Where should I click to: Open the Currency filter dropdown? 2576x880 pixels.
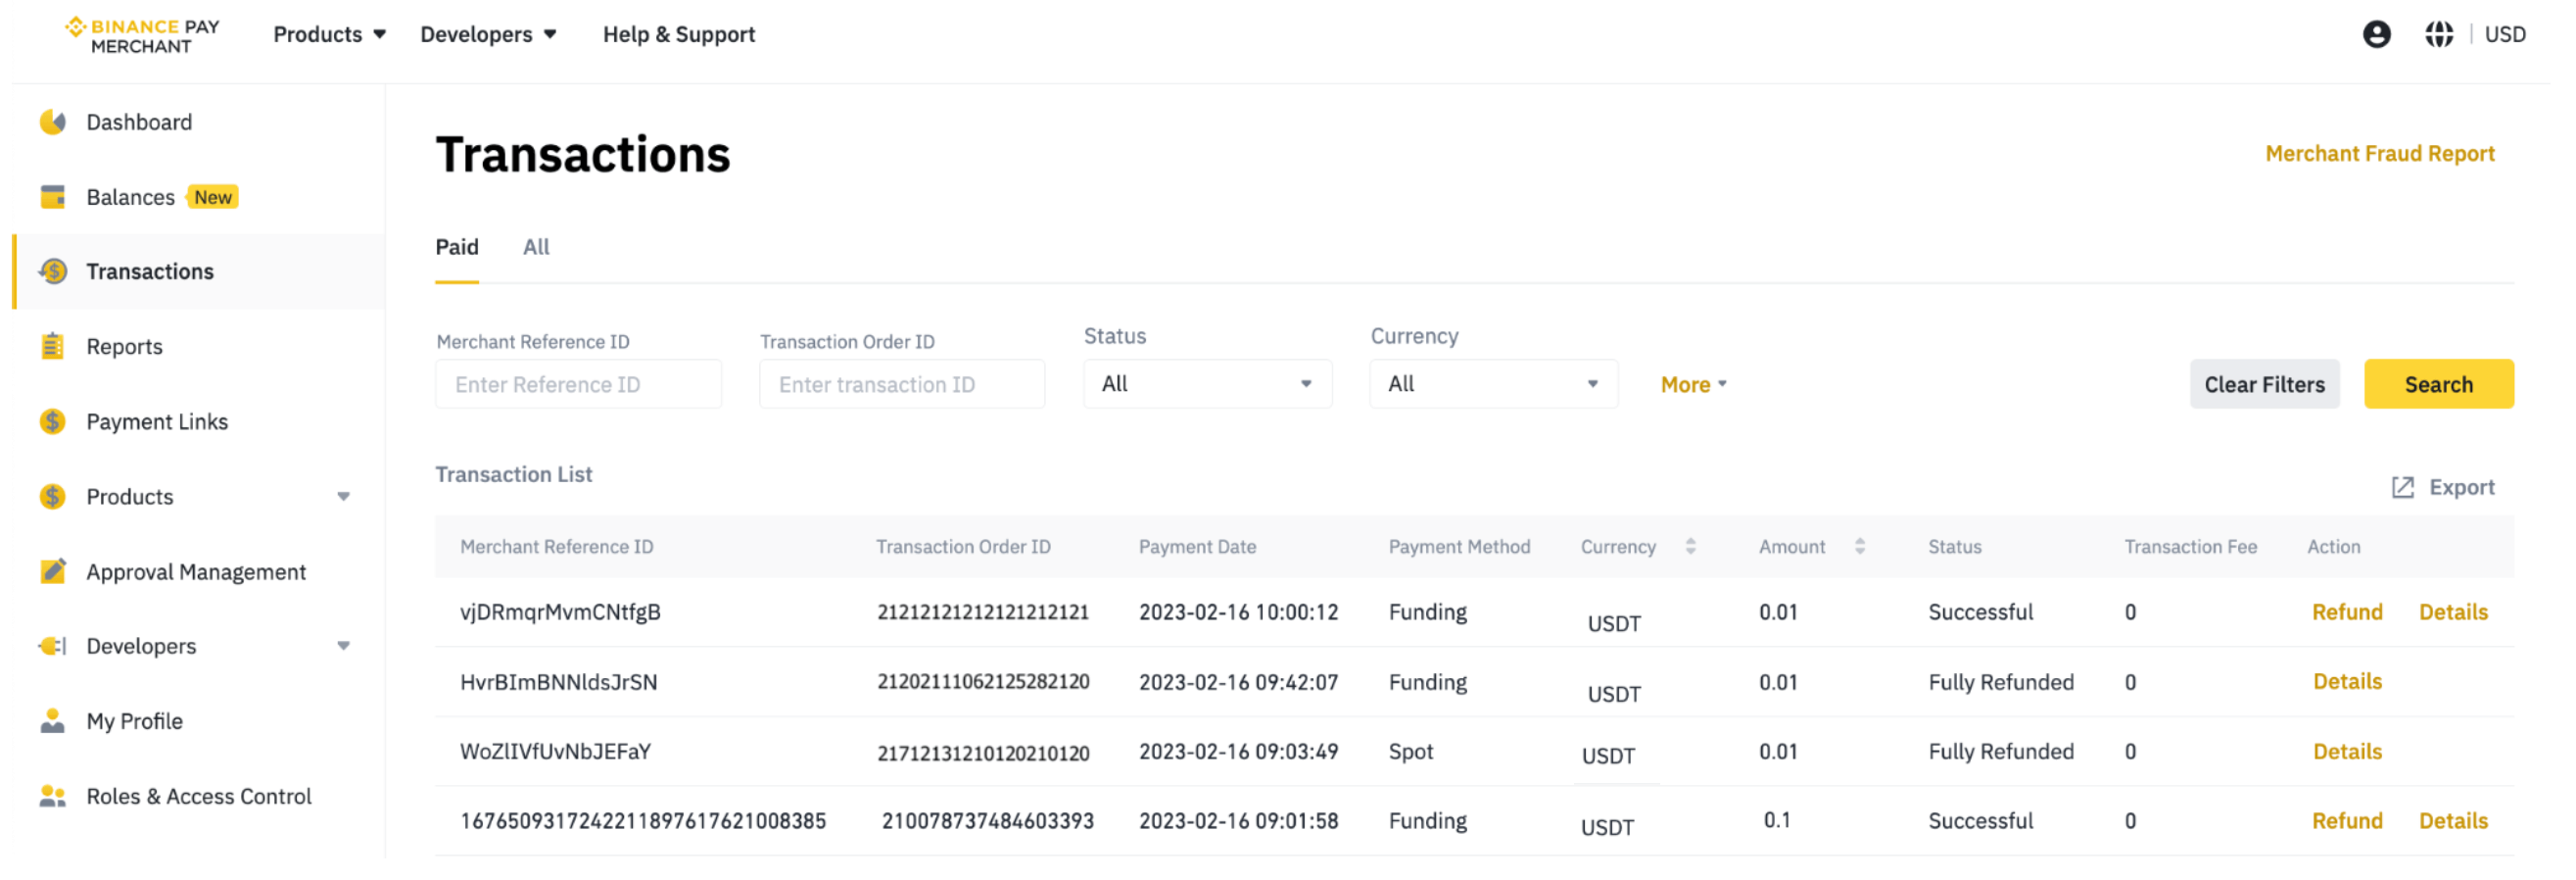coord(1493,384)
